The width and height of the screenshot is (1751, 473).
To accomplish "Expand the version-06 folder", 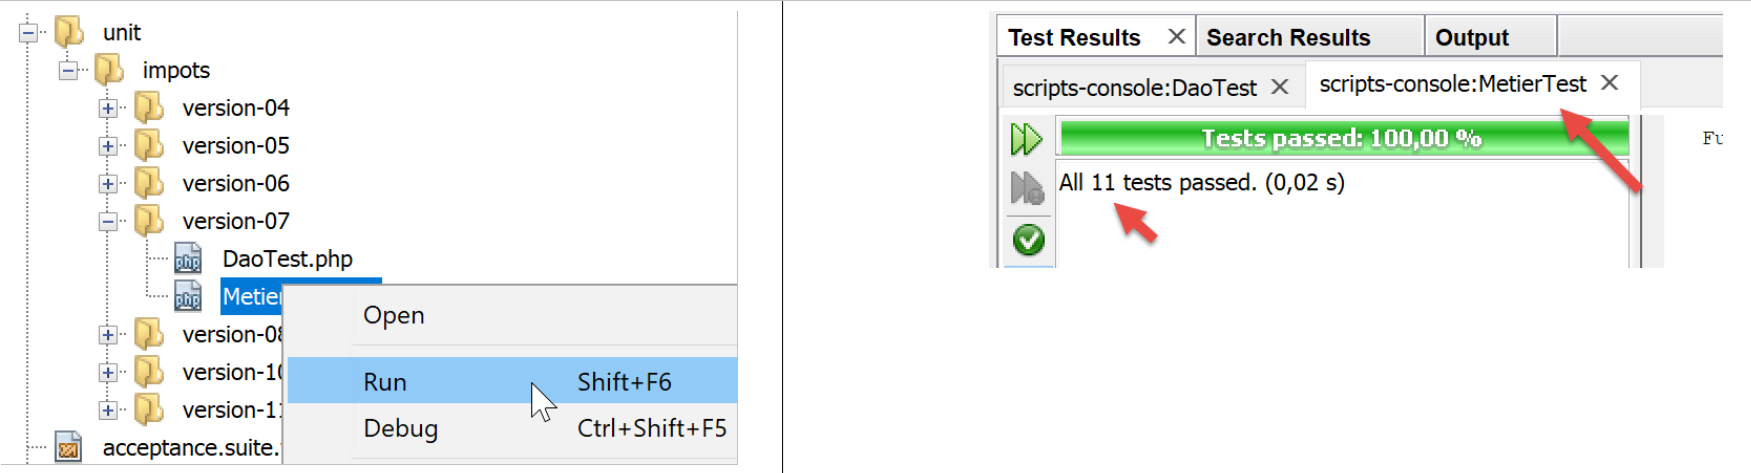I will click(x=108, y=184).
